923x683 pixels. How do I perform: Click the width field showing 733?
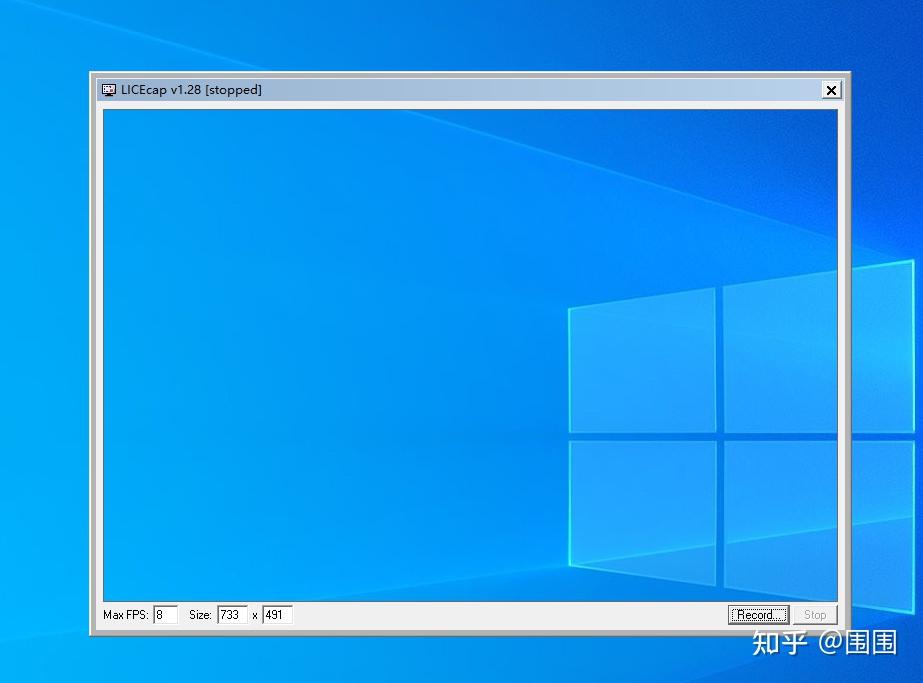pos(232,615)
